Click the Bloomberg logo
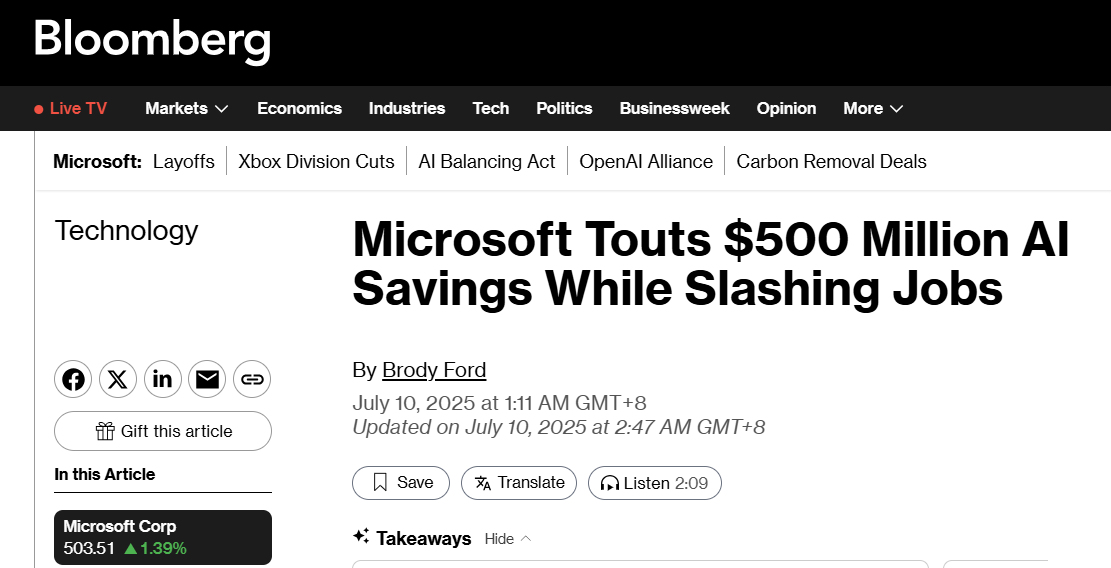Viewport: 1111px width, 568px height. (152, 41)
